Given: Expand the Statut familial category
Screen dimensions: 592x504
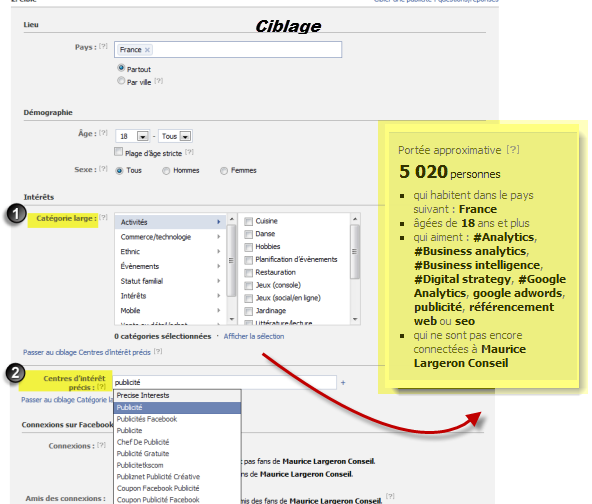Looking at the screenshot, I should pos(171,281).
